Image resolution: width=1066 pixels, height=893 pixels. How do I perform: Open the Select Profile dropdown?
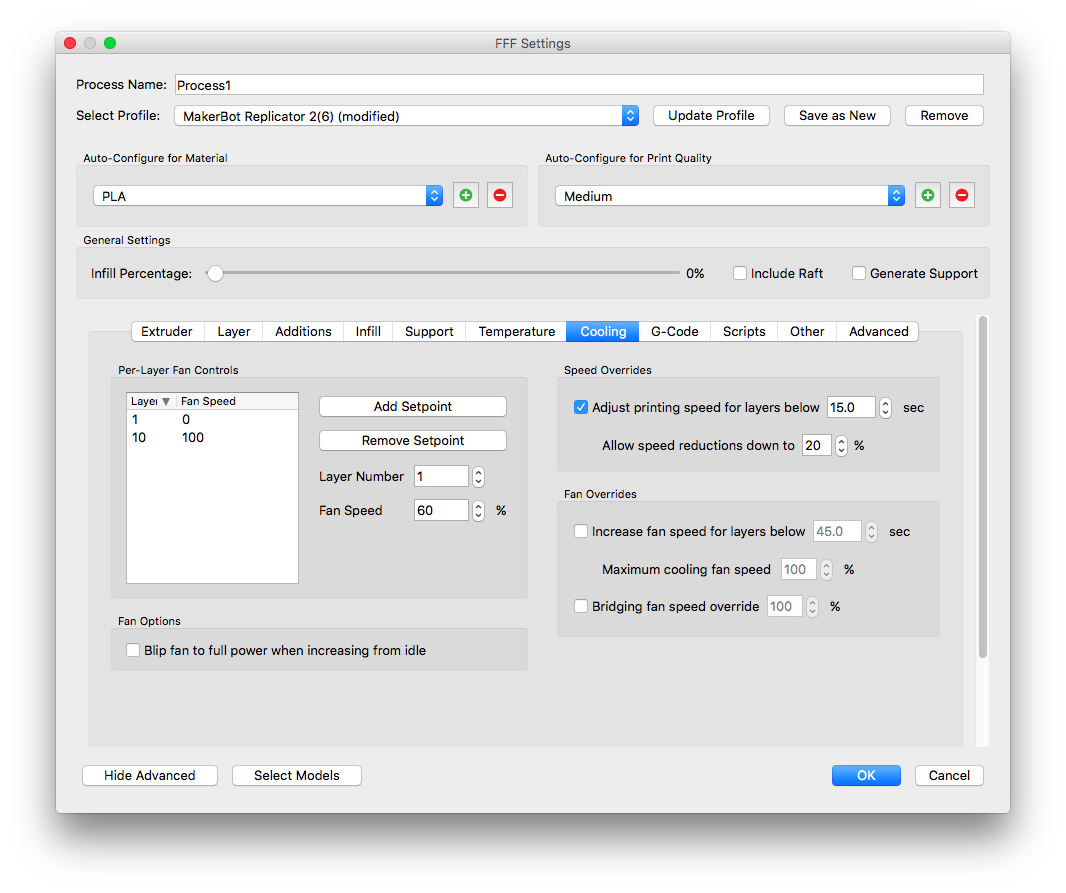click(x=406, y=116)
